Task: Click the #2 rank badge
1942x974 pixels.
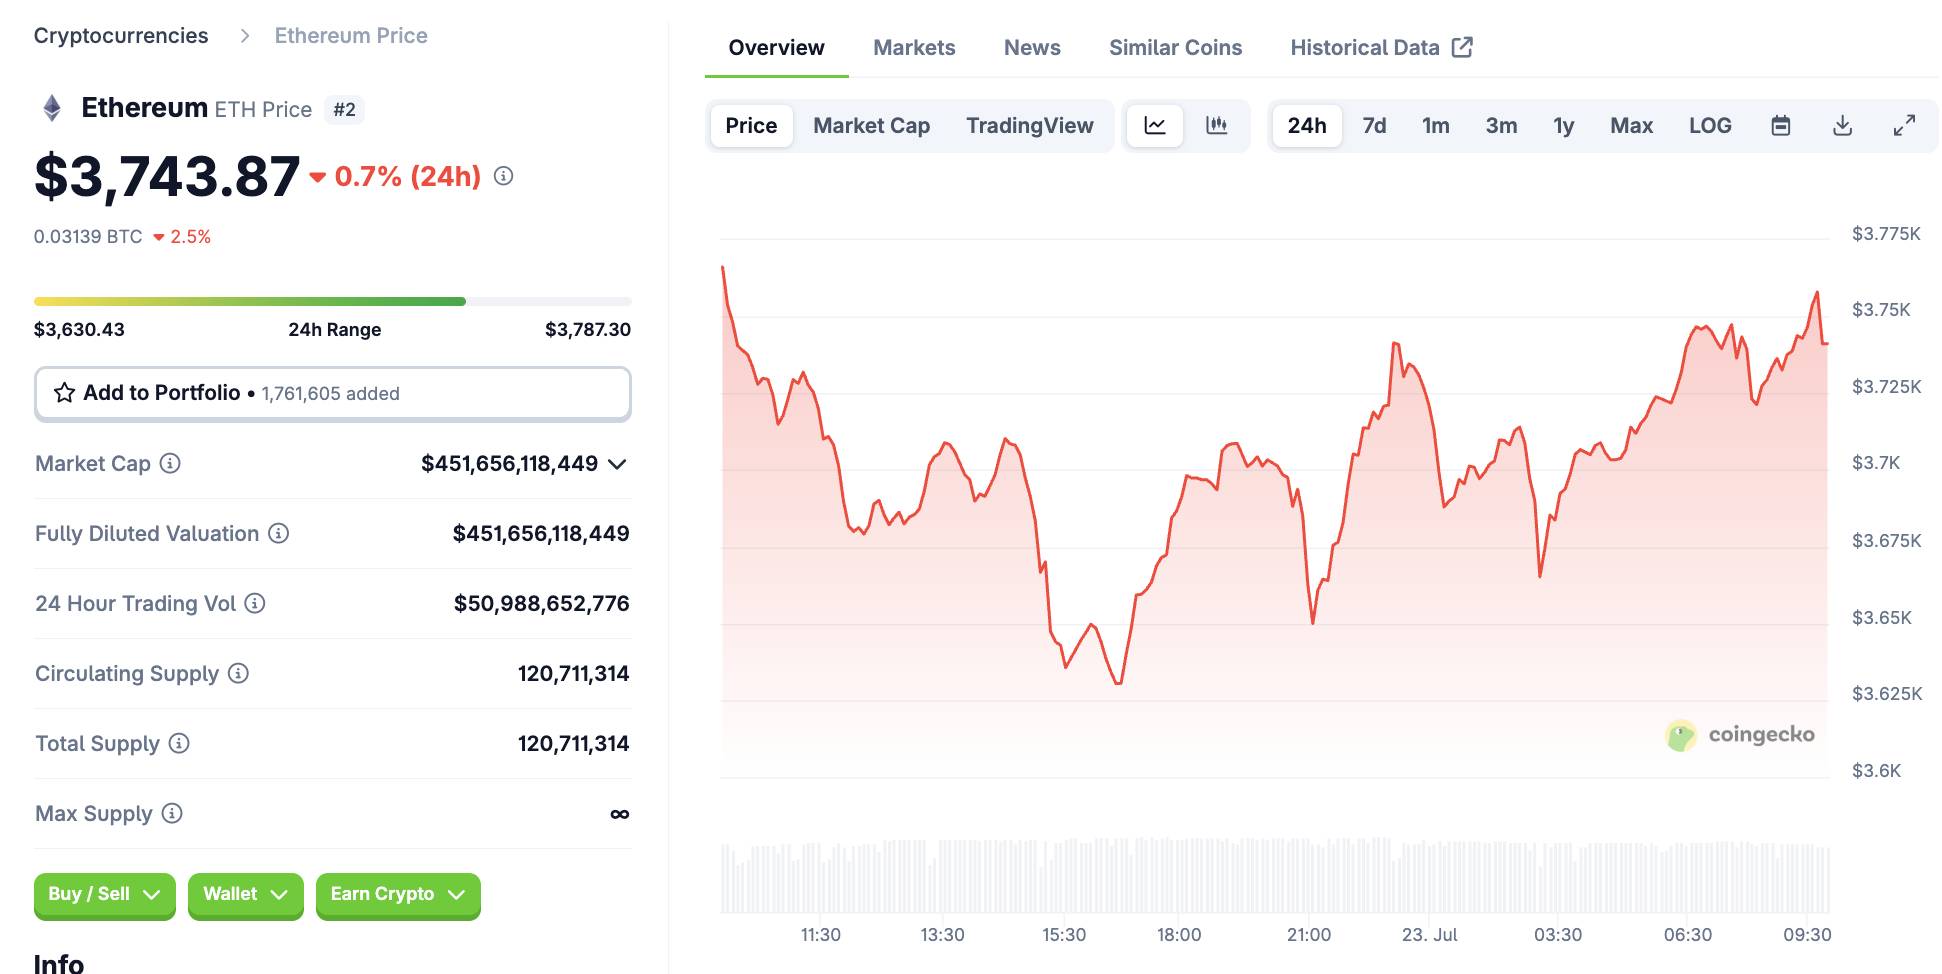Action: click(x=344, y=110)
